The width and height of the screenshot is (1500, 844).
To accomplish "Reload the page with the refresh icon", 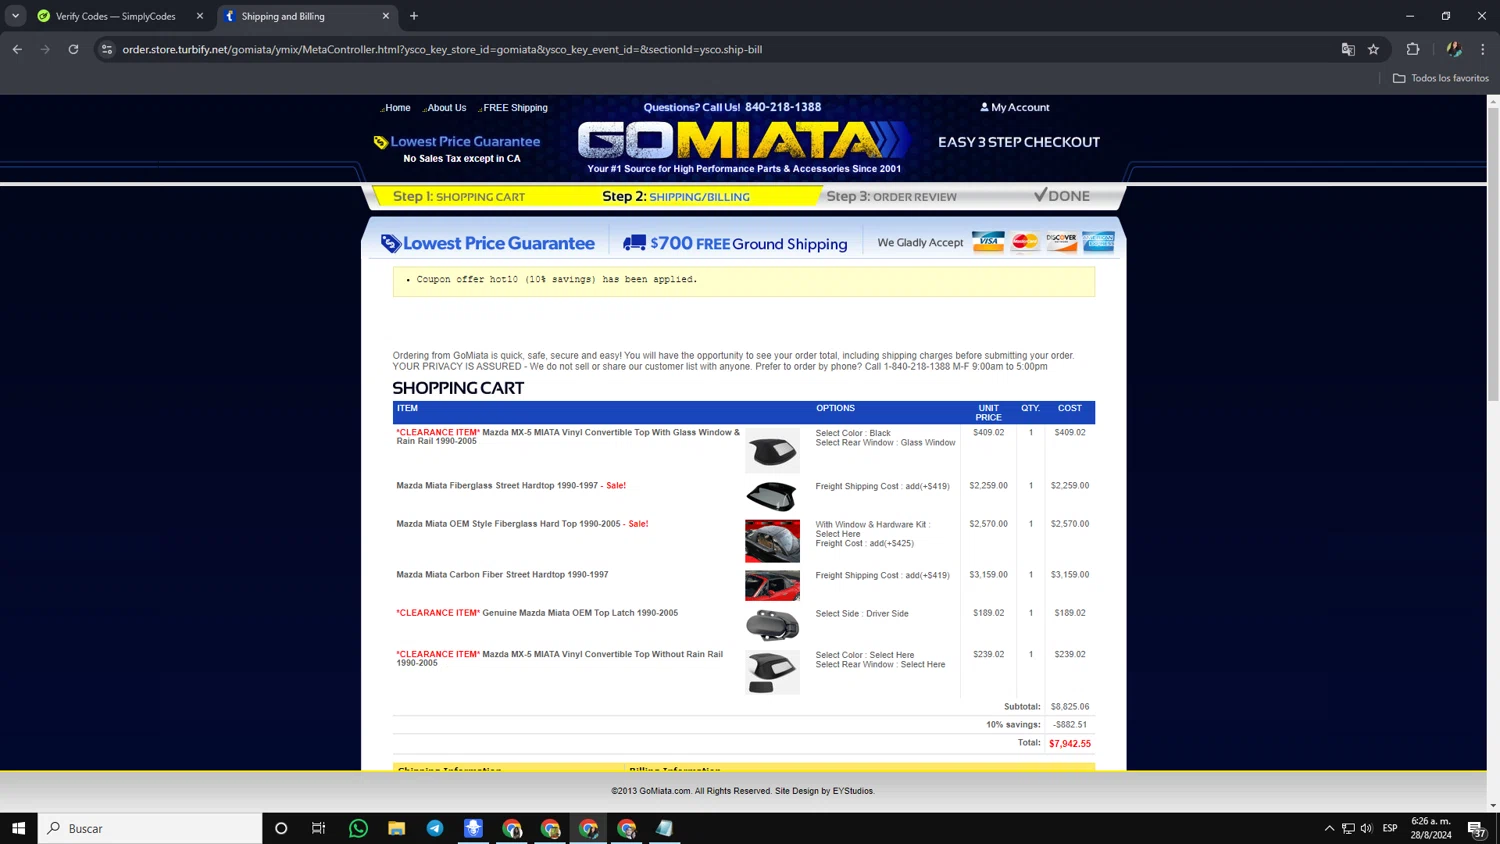I will [73, 49].
